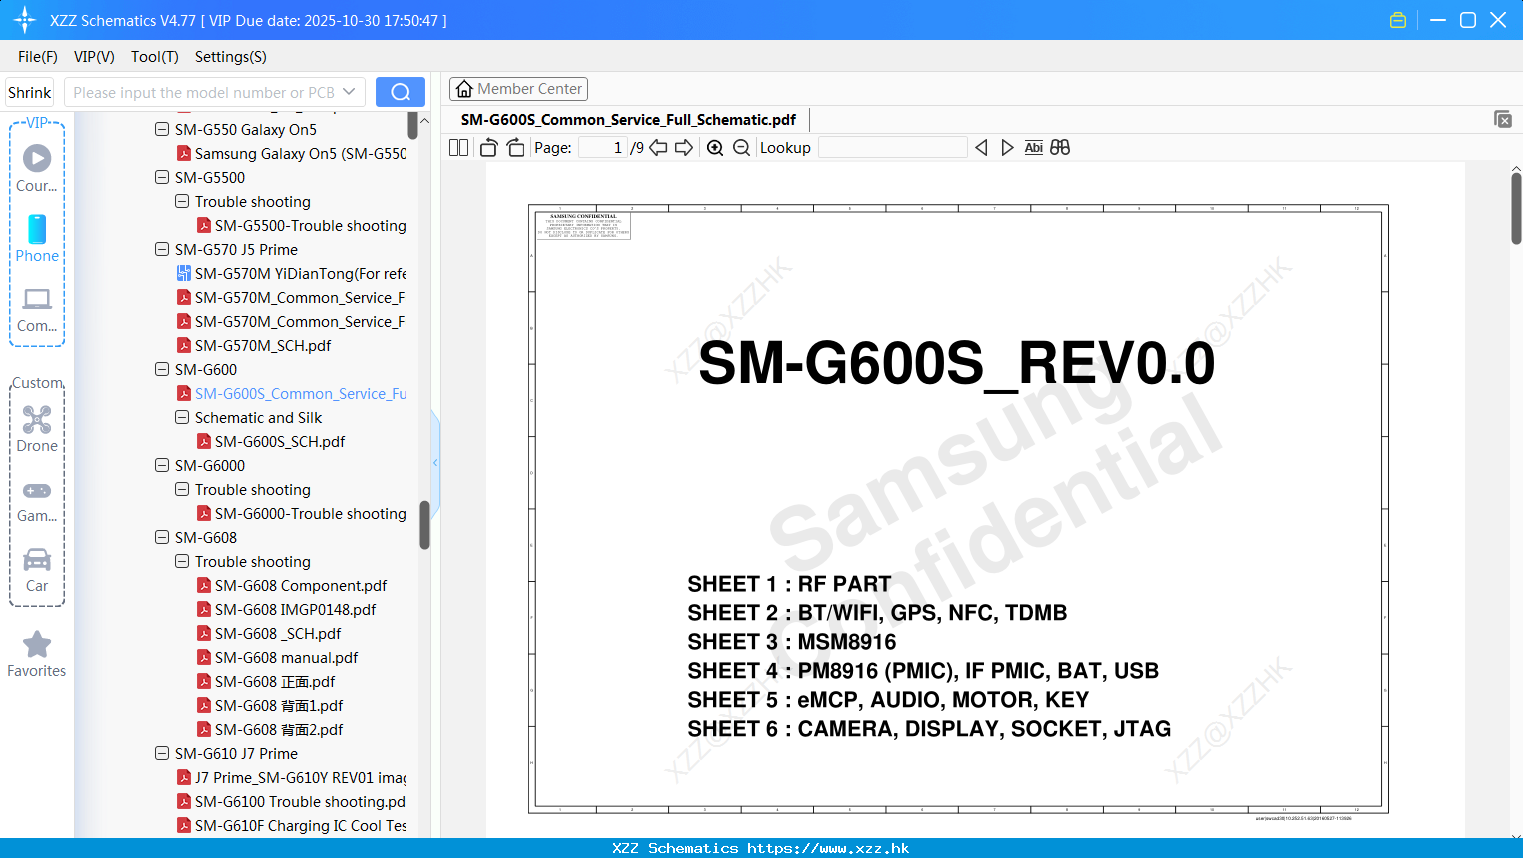Select the Computer category in sidebar
The height and width of the screenshot is (858, 1523).
(37, 309)
